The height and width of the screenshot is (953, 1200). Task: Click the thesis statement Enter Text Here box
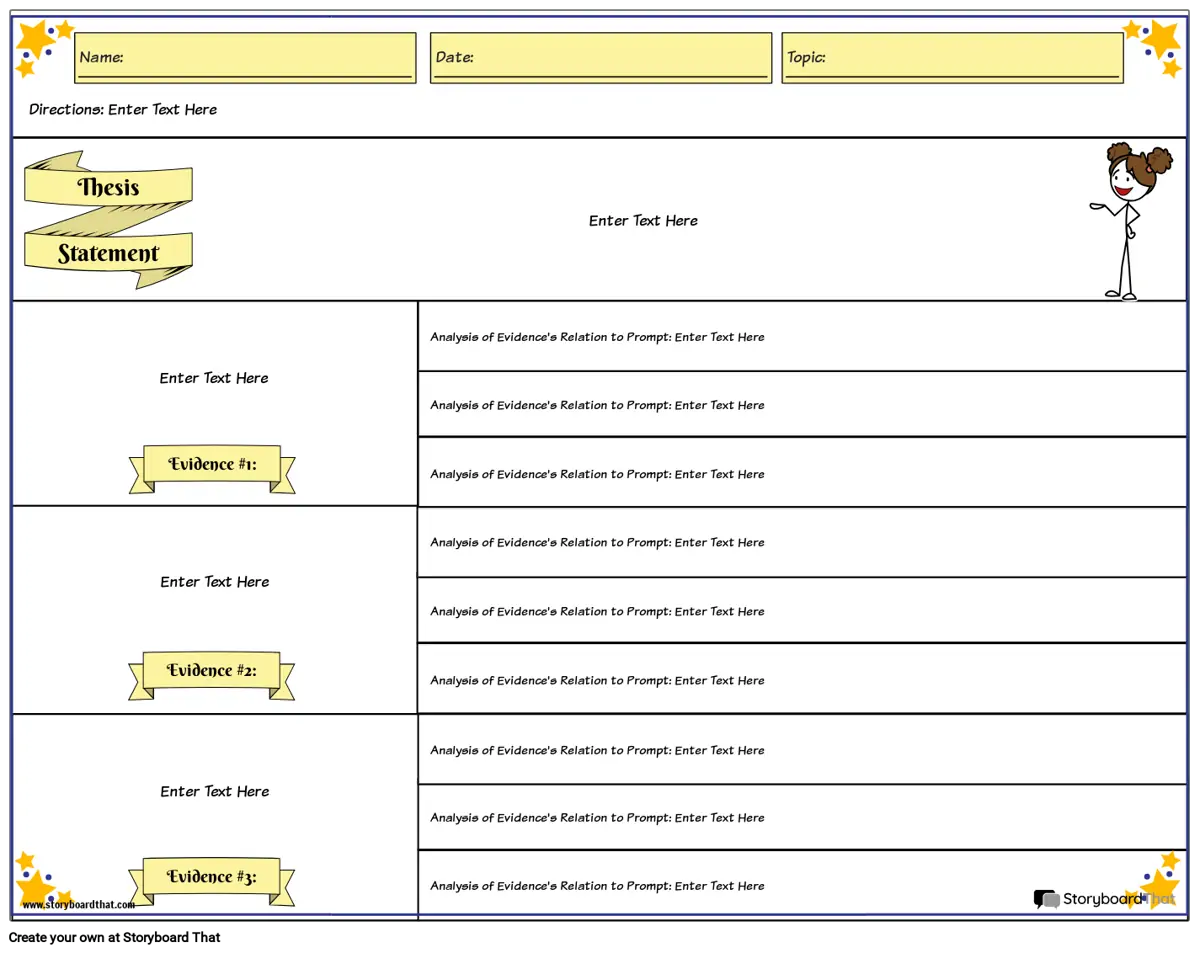click(643, 221)
